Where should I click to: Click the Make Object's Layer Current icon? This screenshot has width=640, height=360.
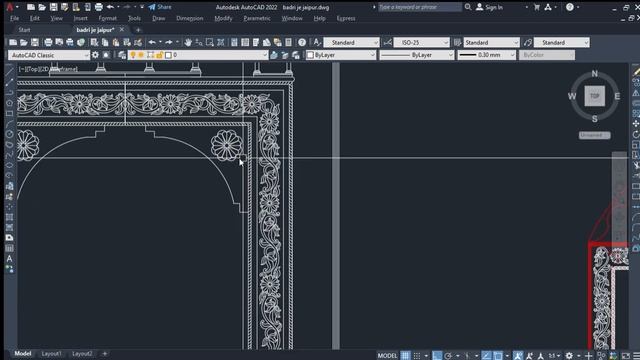[x=274, y=55]
